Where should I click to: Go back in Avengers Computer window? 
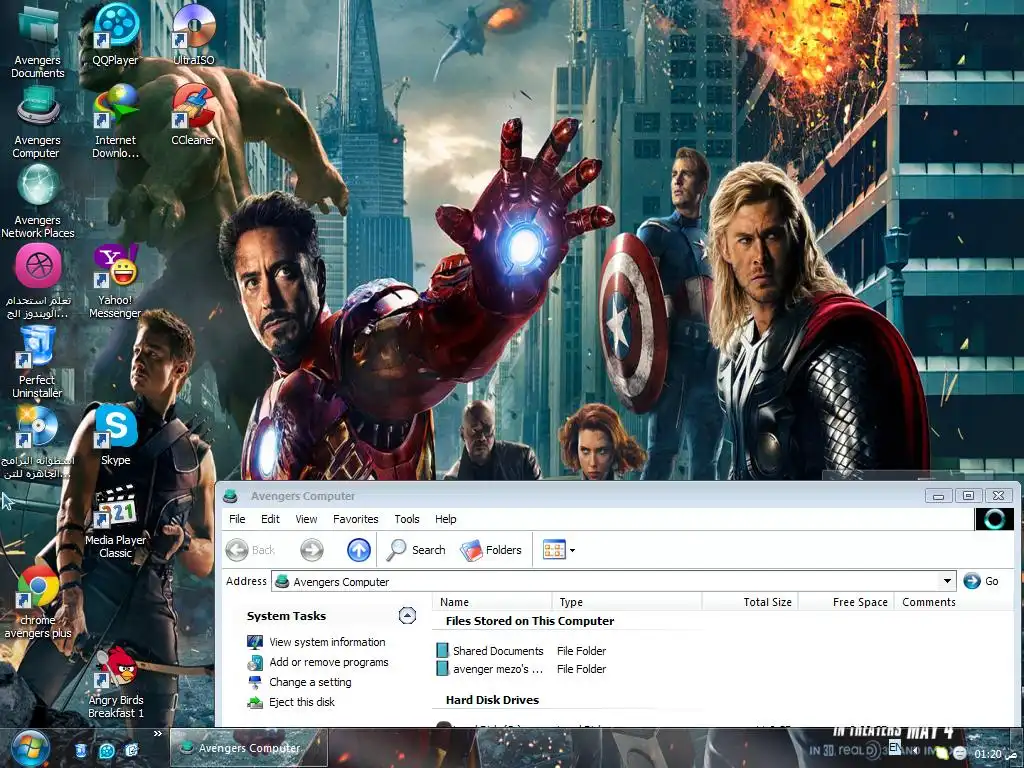(251, 550)
